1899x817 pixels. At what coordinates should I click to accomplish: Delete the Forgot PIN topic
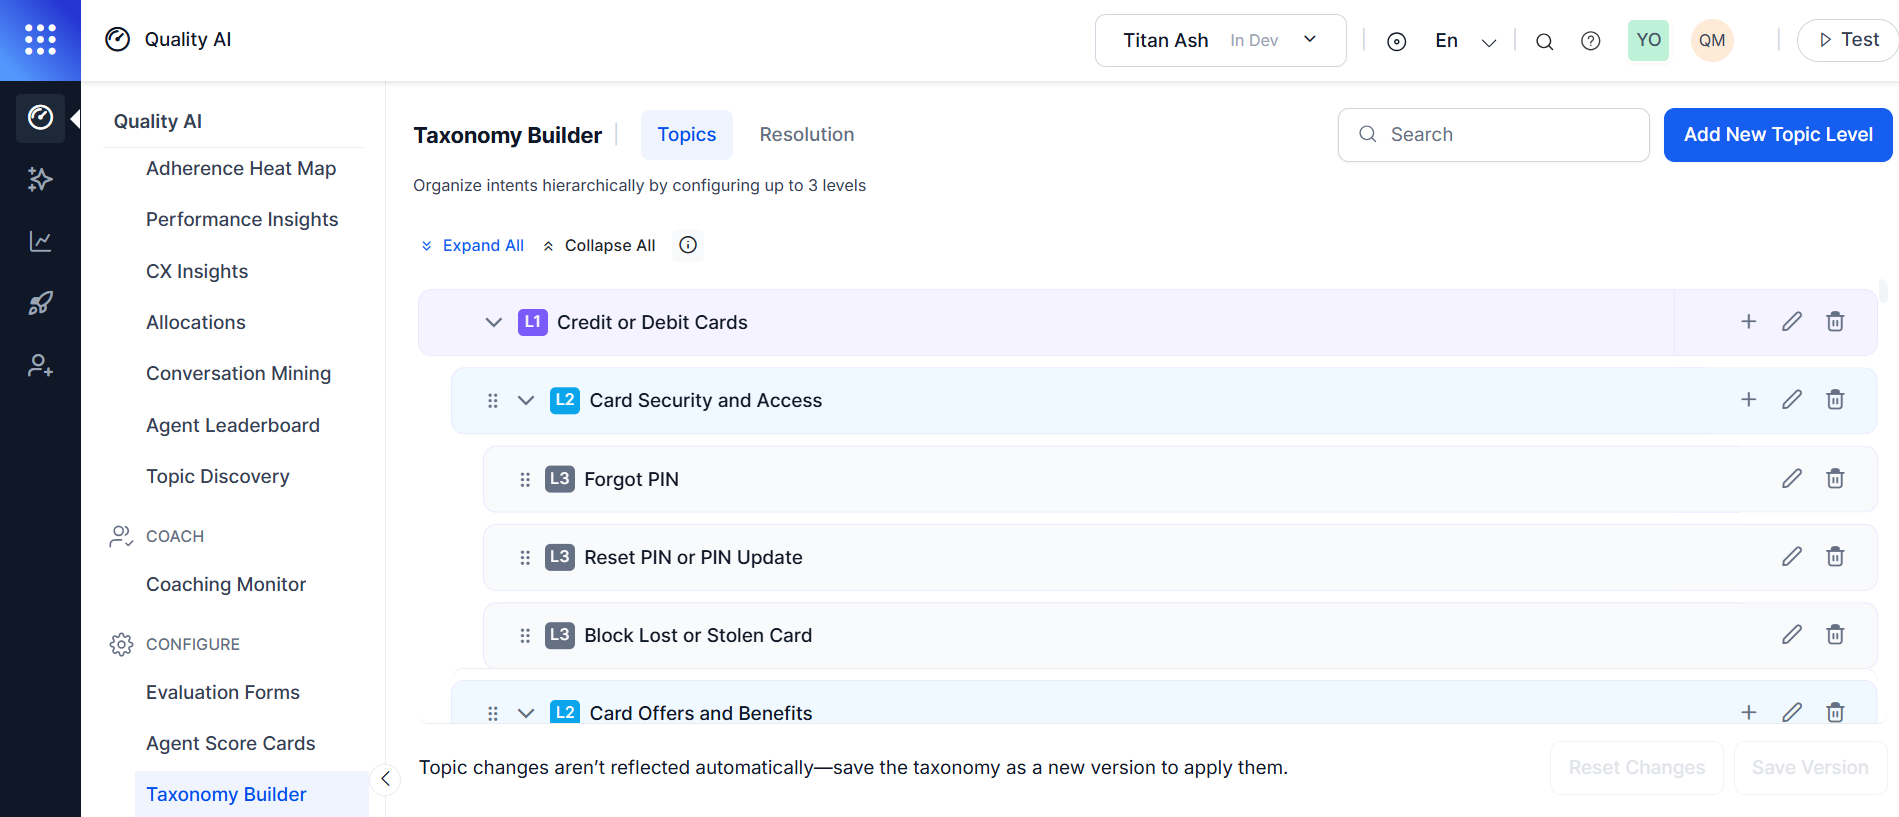pyautogui.click(x=1835, y=479)
